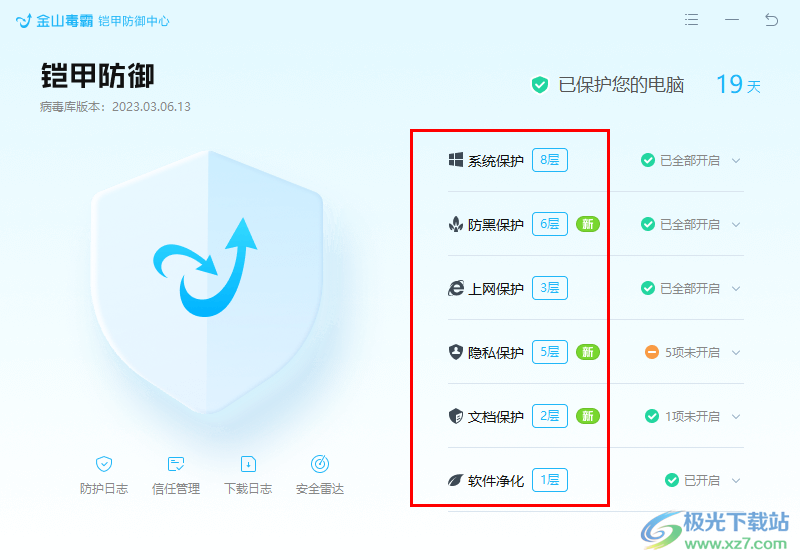800x560 pixels.
Task: Click the 1项未开启 status text
Action: point(692,417)
